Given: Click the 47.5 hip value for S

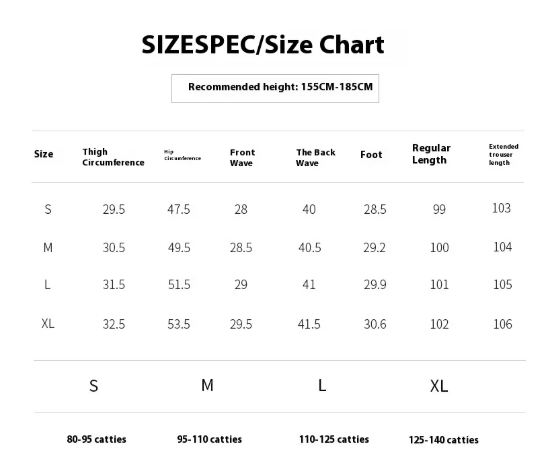Looking at the screenshot, I should click(178, 209).
